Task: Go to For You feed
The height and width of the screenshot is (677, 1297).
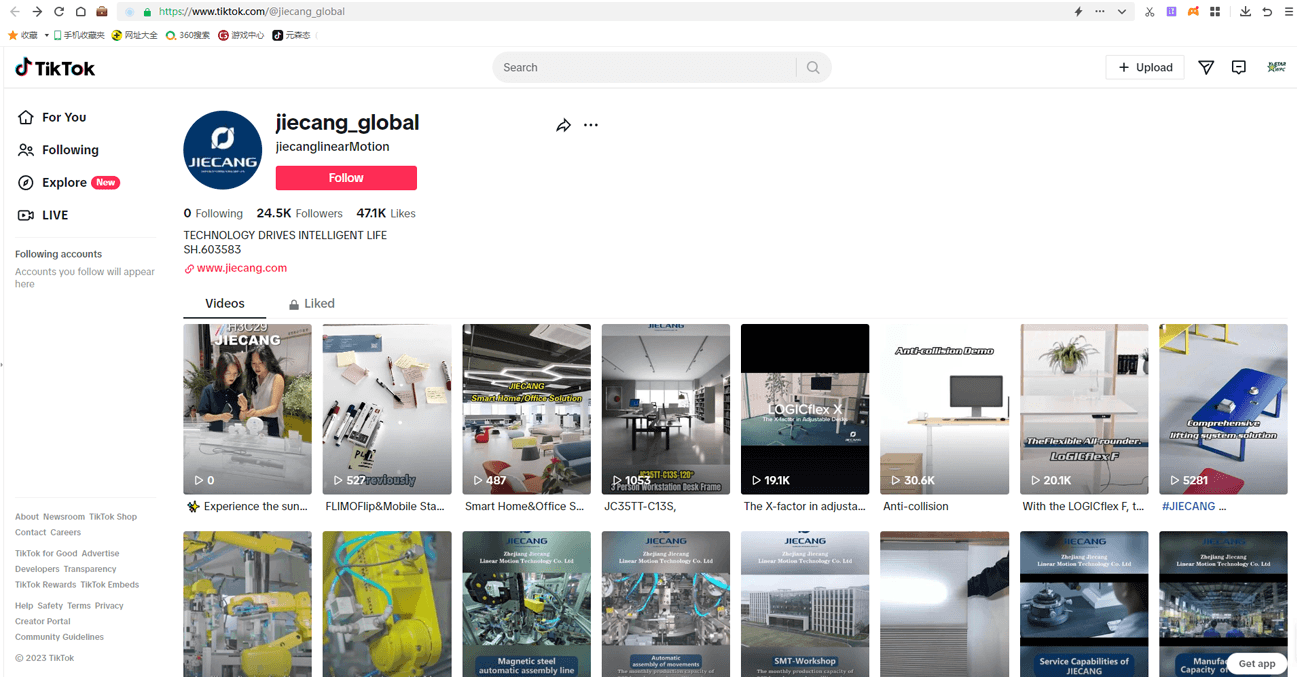Action: pyautogui.click(x=64, y=117)
